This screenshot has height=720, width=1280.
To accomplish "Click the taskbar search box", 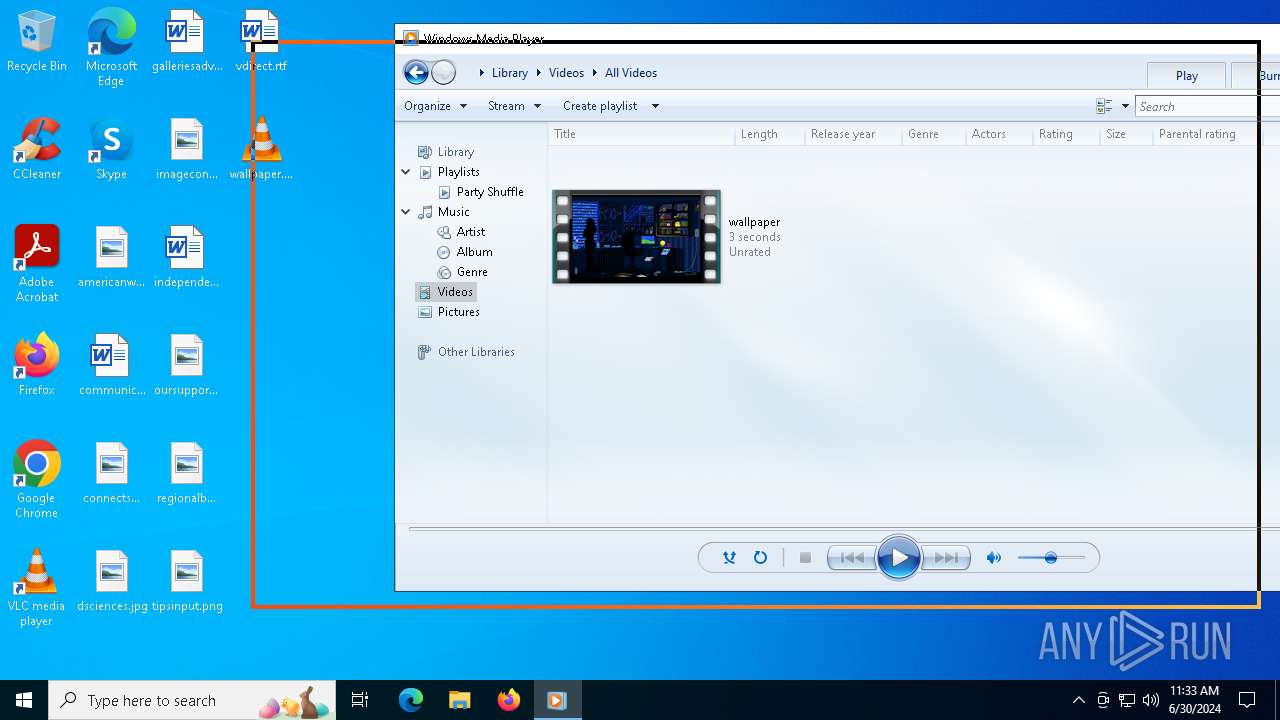I will pyautogui.click(x=192, y=700).
